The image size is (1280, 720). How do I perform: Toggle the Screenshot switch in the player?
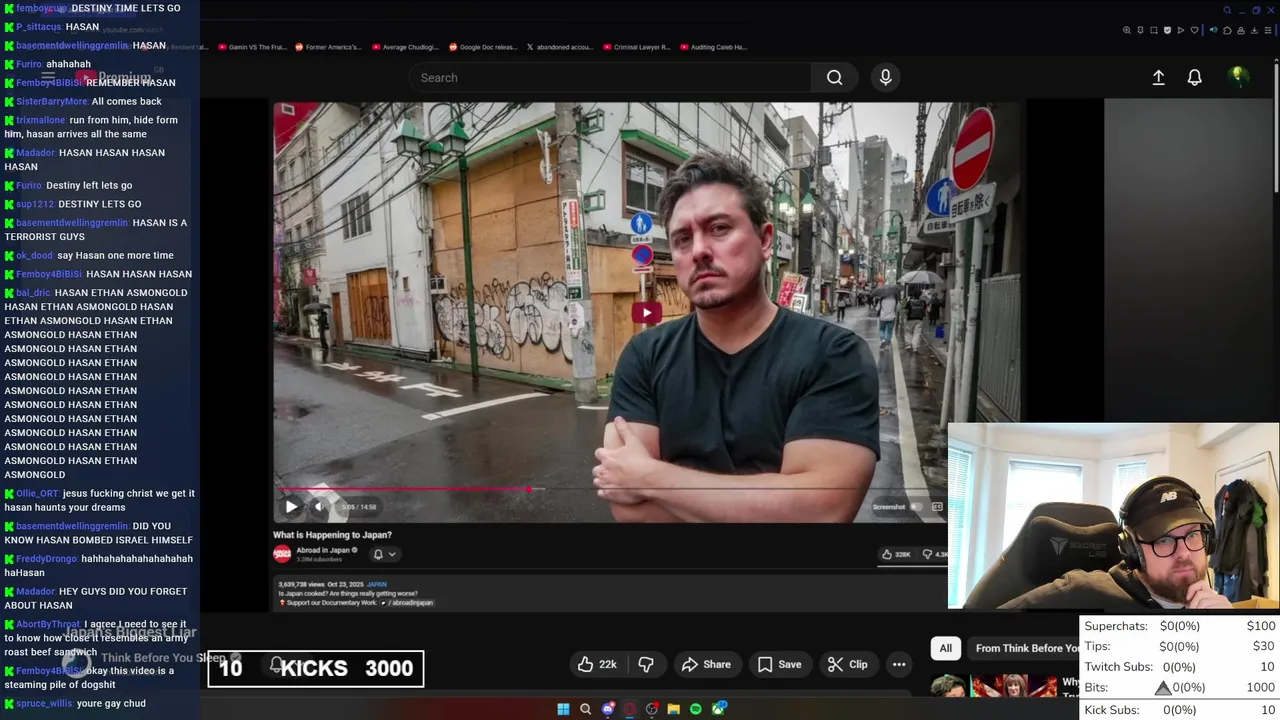coord(914,507)
